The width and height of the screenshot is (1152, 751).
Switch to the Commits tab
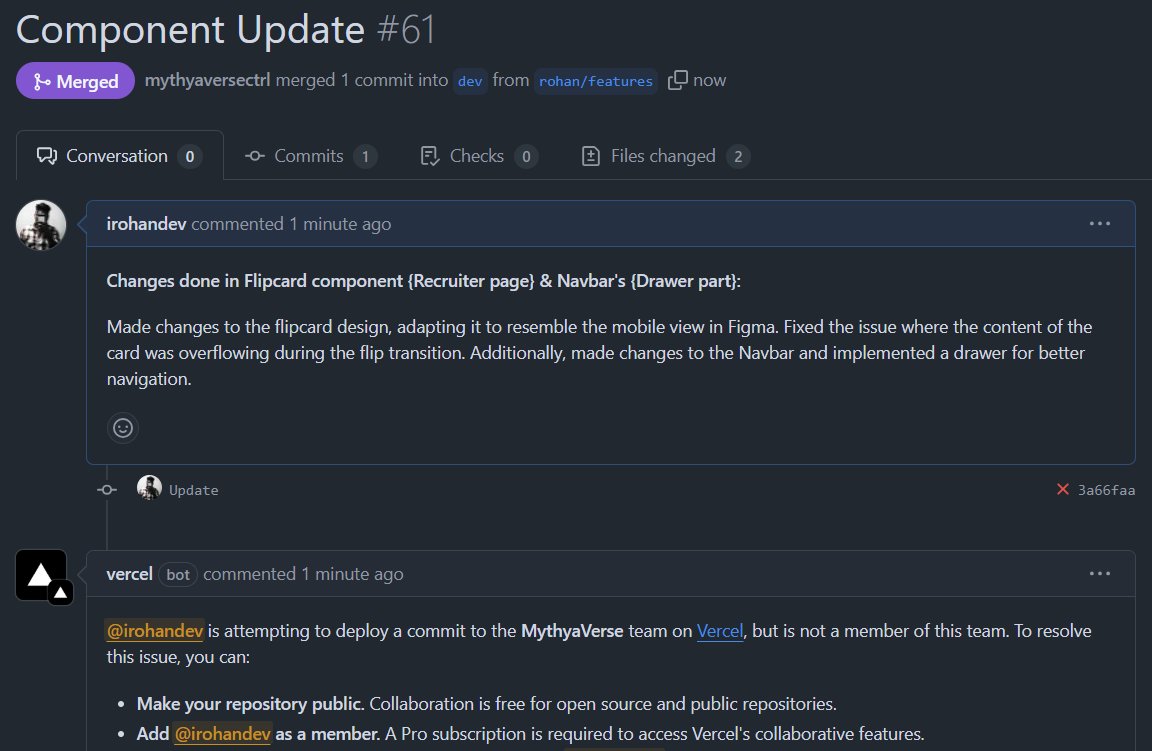click(x=311, y=156)
